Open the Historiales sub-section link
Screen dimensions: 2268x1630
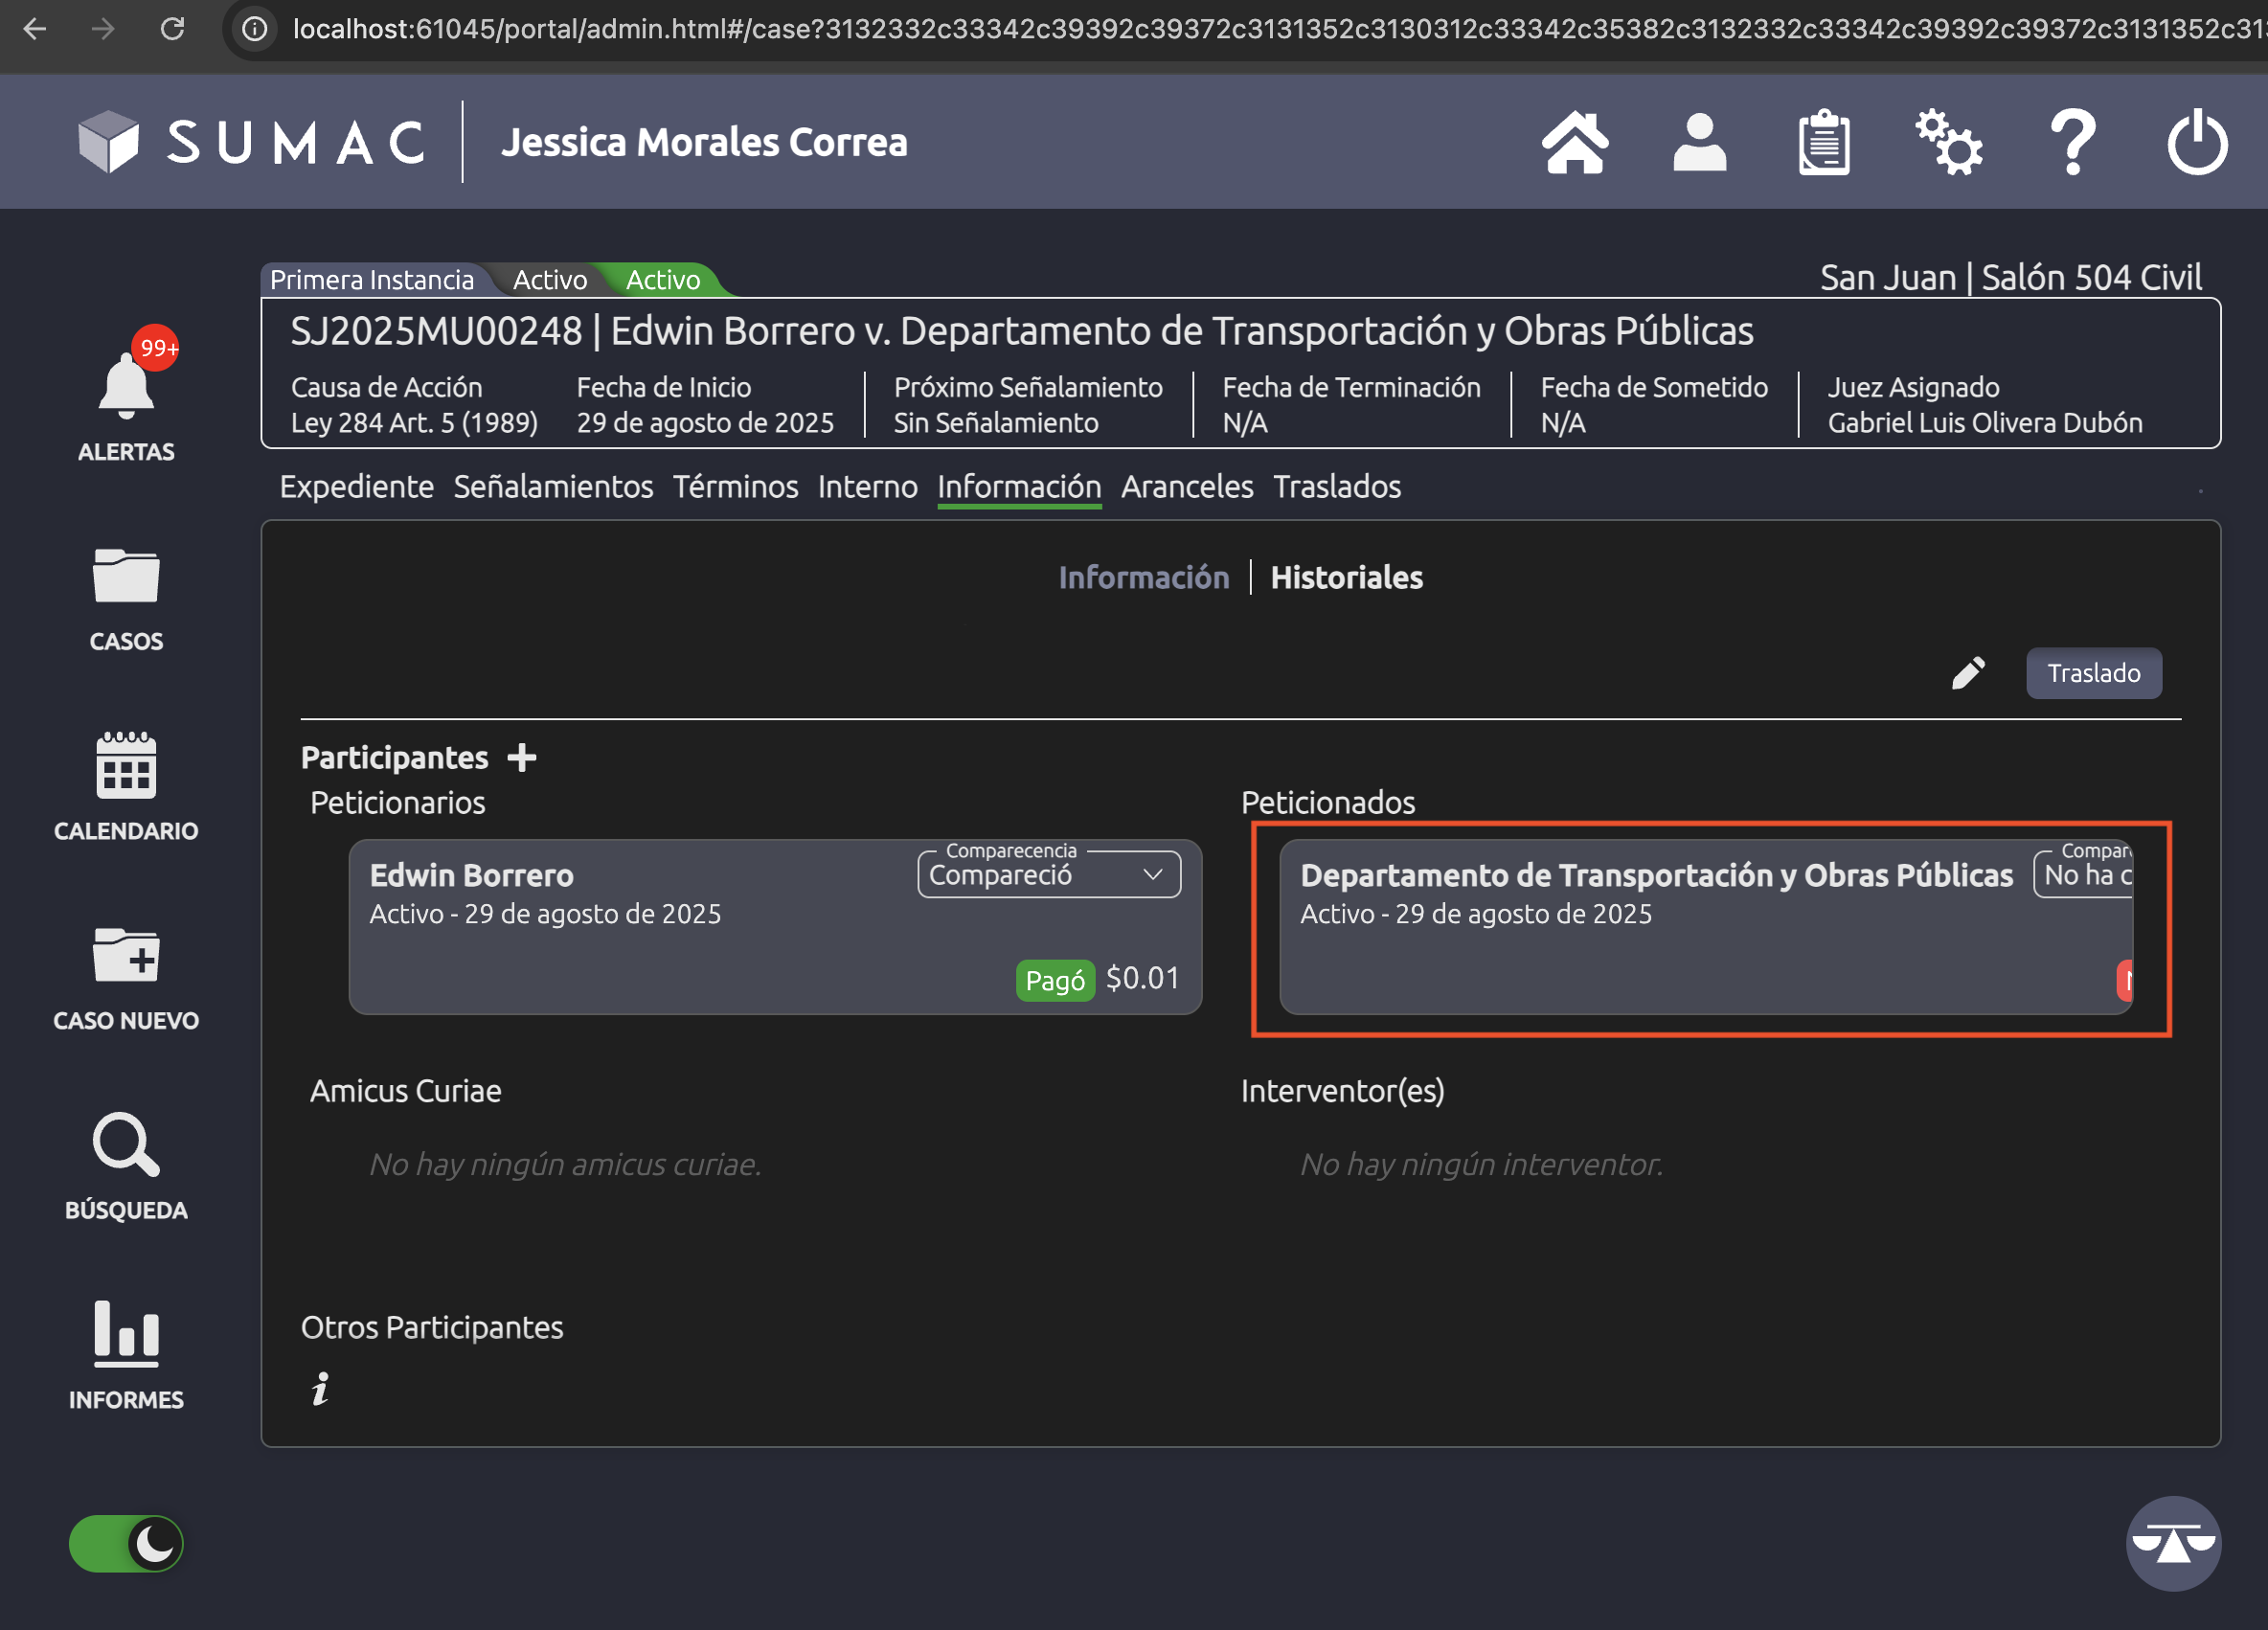tap(1346, 578)
